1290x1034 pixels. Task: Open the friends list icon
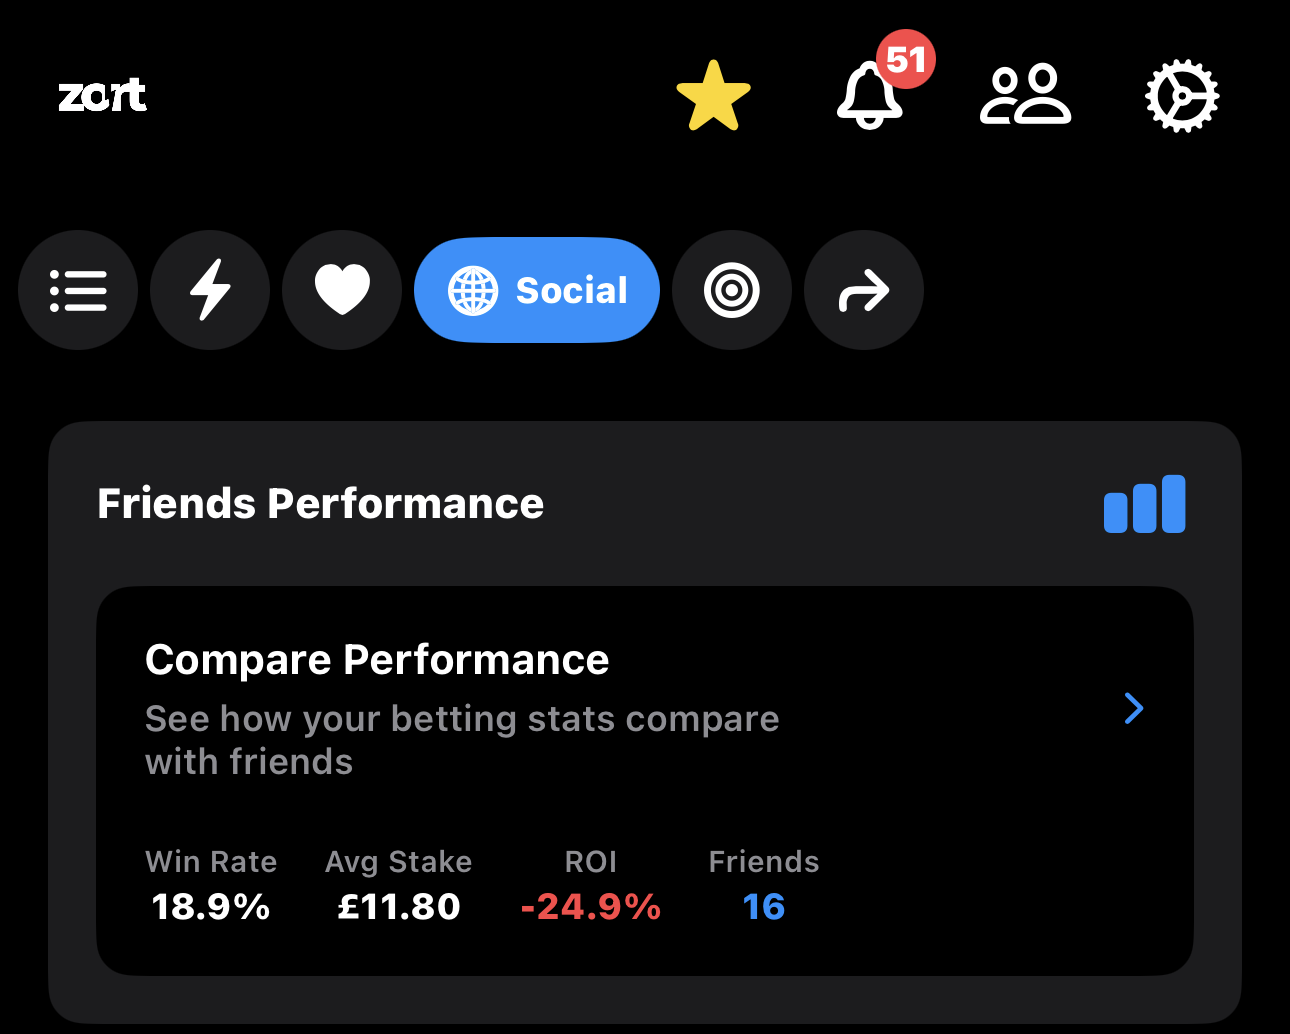tap(1025, 97)
